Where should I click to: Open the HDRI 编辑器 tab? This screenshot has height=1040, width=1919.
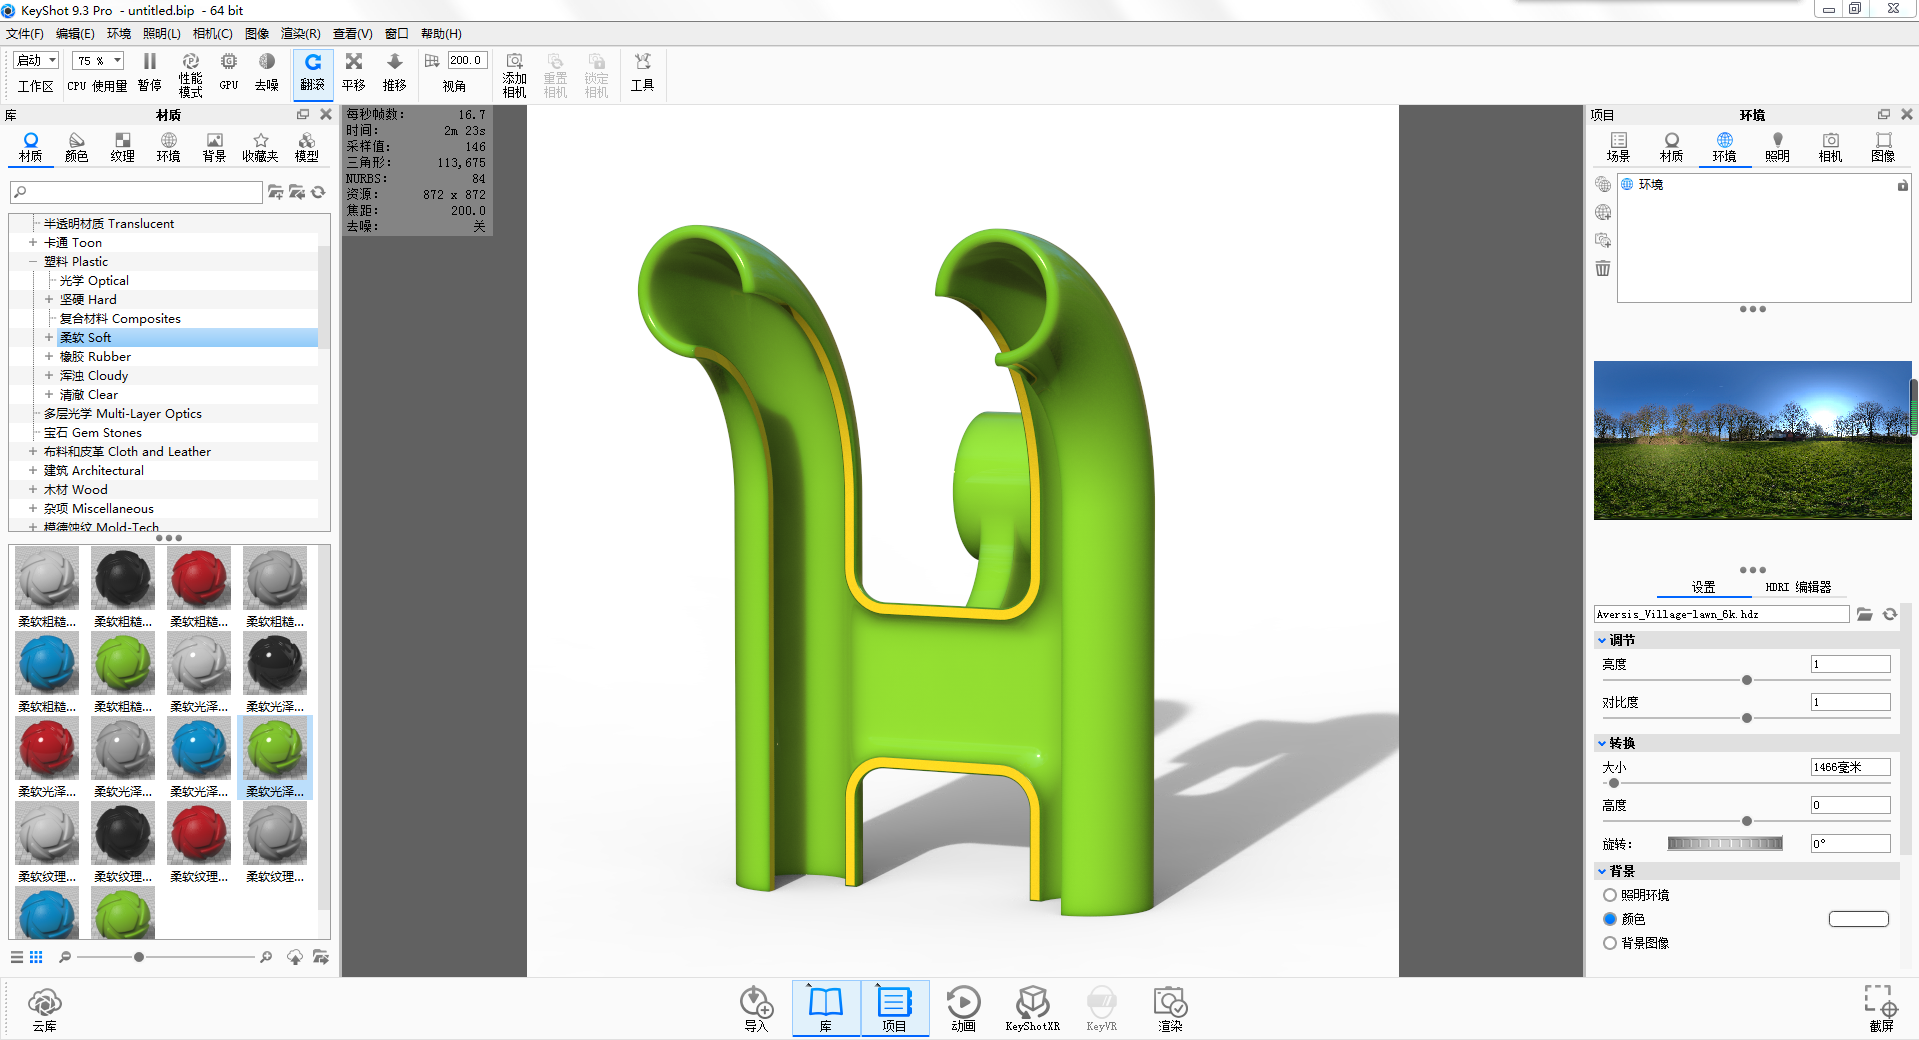tap(1798, 587)
